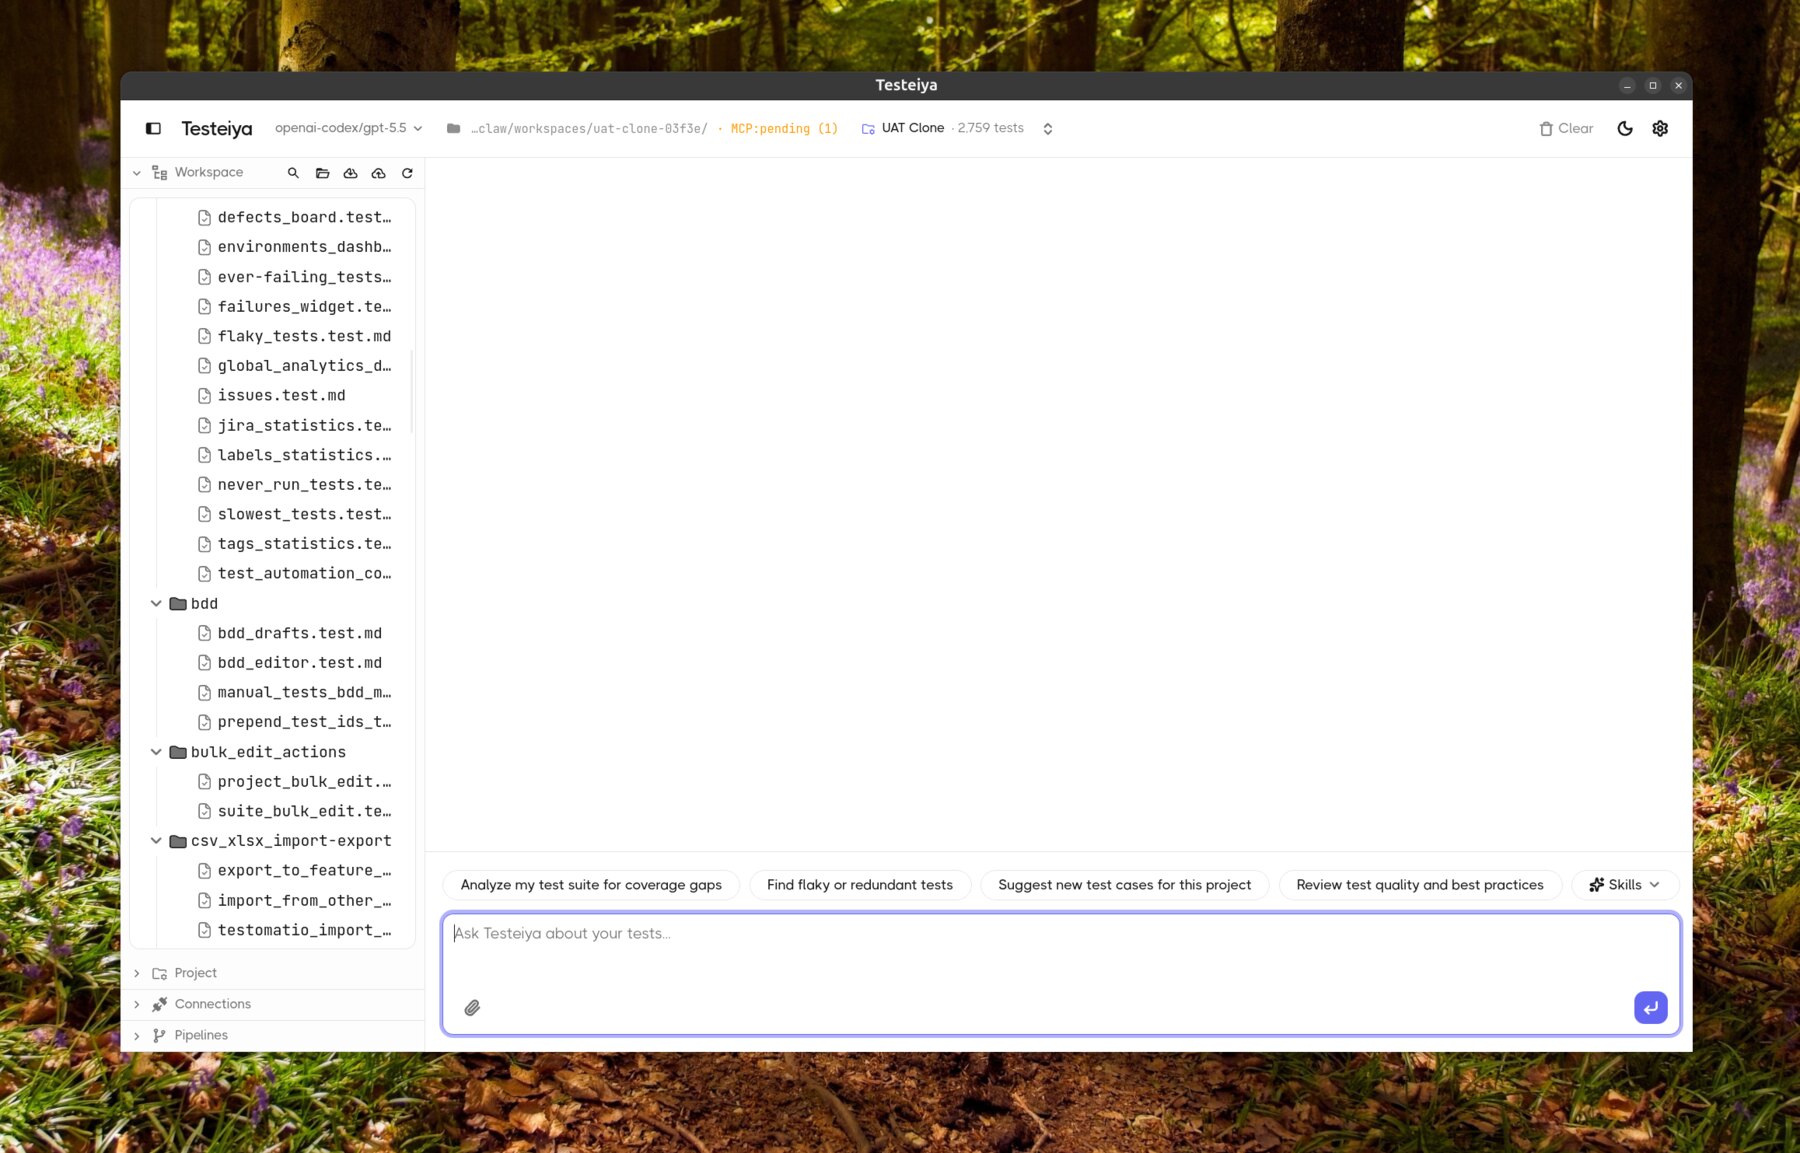1800x1153 pixels.
Task: Open project_bulk_edit file
Action: tap(294, 781)
